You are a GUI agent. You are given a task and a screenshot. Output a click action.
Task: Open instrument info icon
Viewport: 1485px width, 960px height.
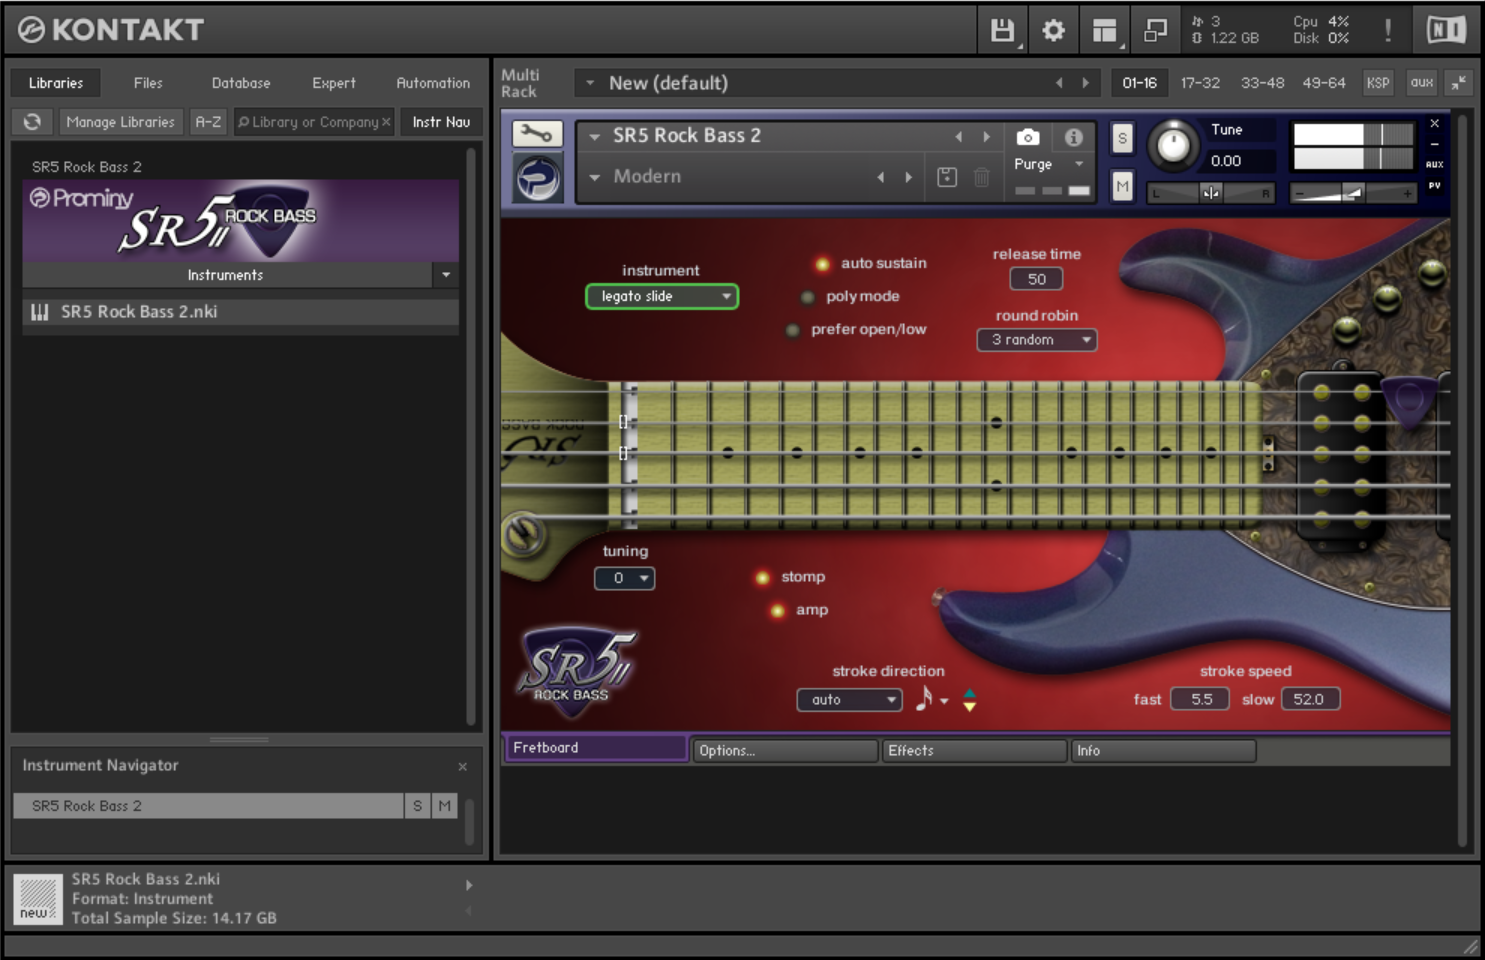(x=1074, y=137)
